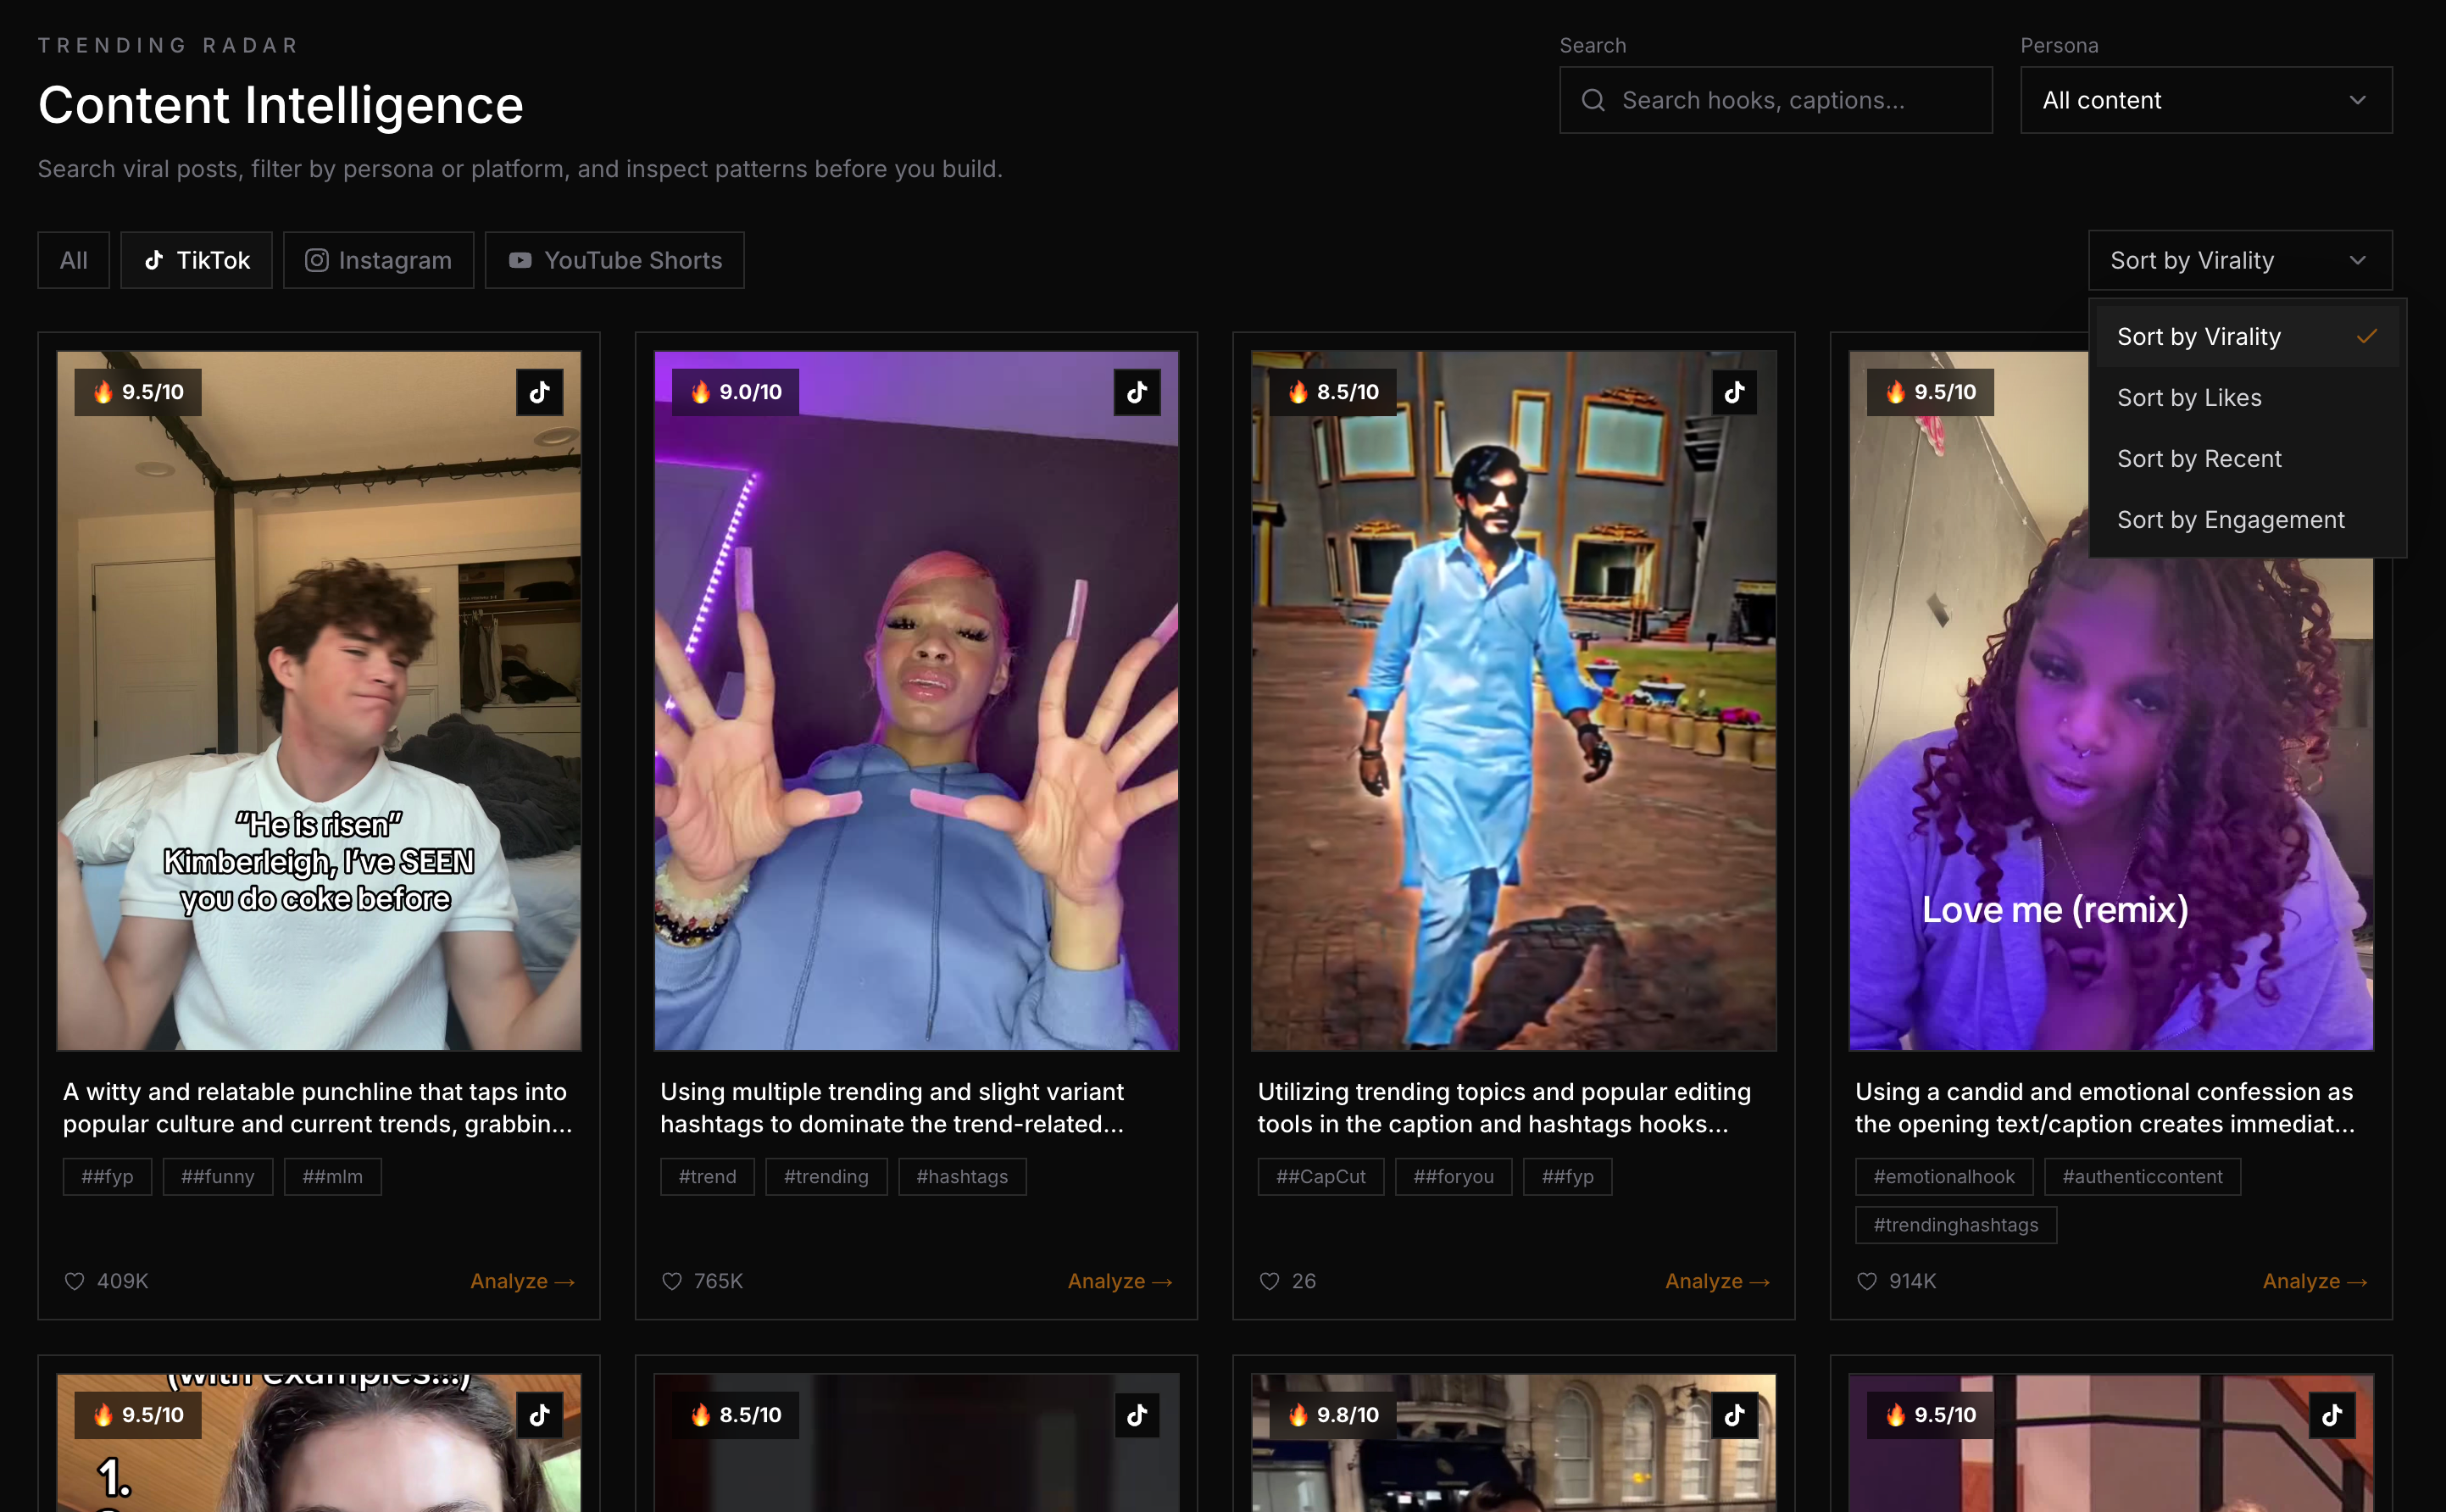This screenshot has width=2446, height=1512.
Task: Select 'Sort by Likes' option
Action: [2189, 397]
